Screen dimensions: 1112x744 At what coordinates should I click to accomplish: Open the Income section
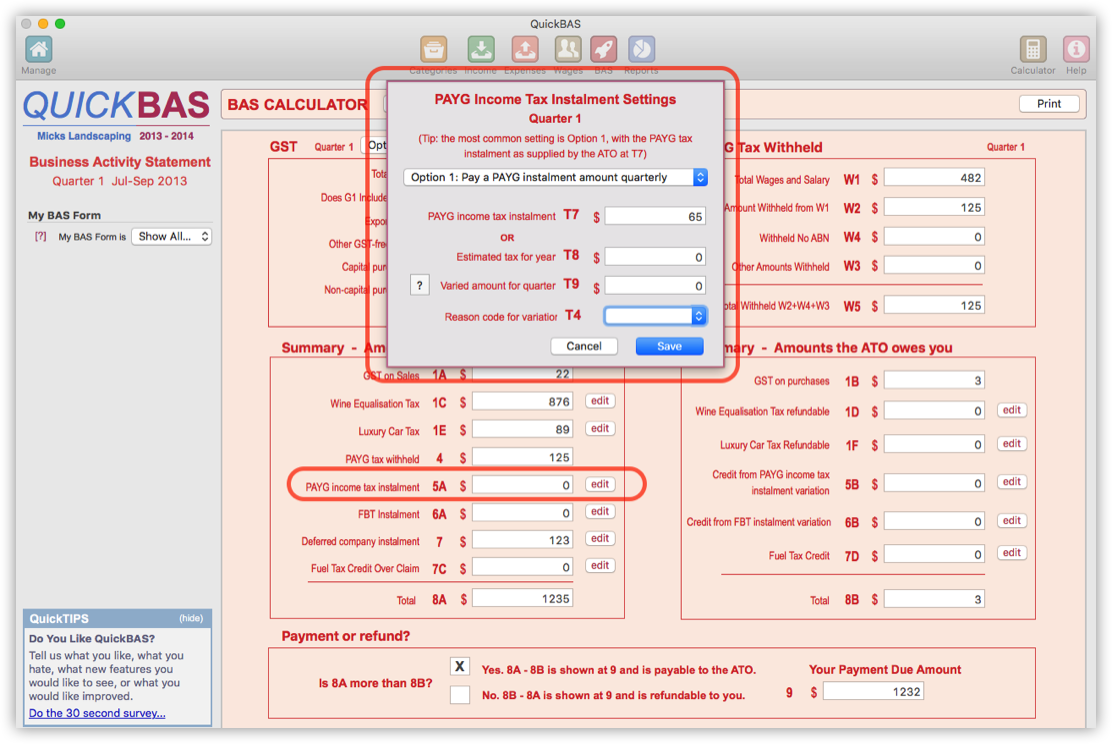pos(481,48)
